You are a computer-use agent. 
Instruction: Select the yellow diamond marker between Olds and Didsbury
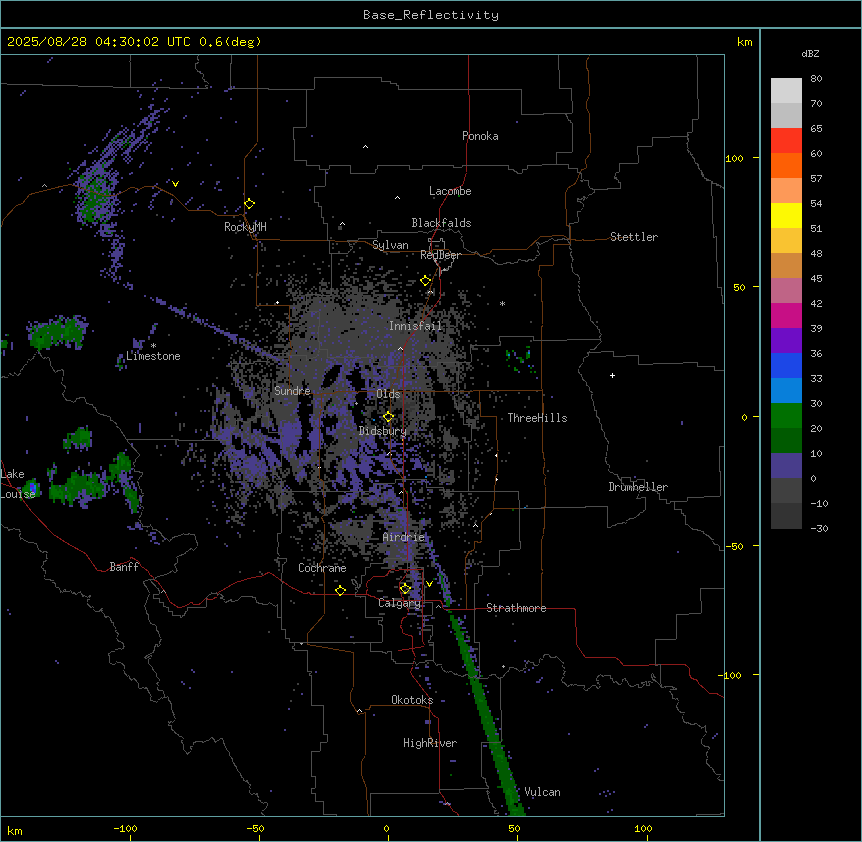[x=388, y=417]
